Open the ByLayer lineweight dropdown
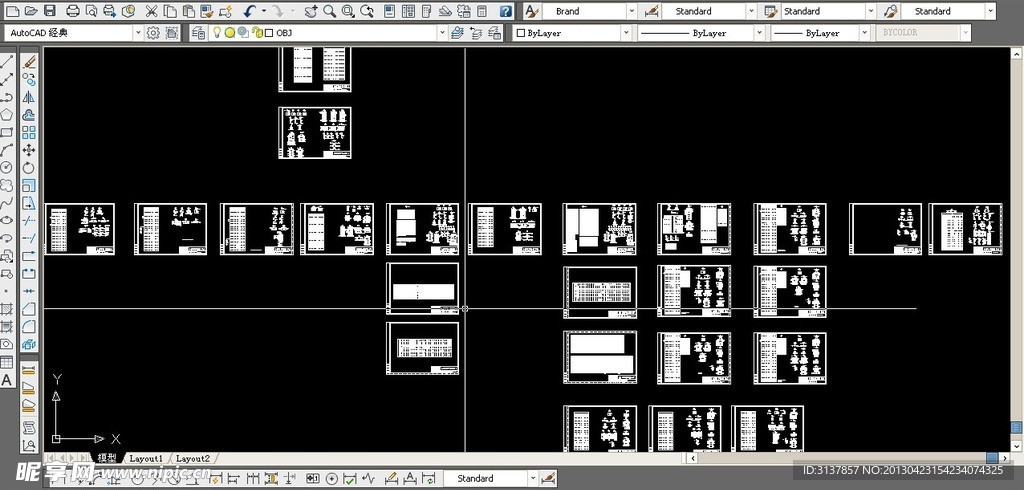The height and width of the screenshot is (490, 1024). coord(865,33)
